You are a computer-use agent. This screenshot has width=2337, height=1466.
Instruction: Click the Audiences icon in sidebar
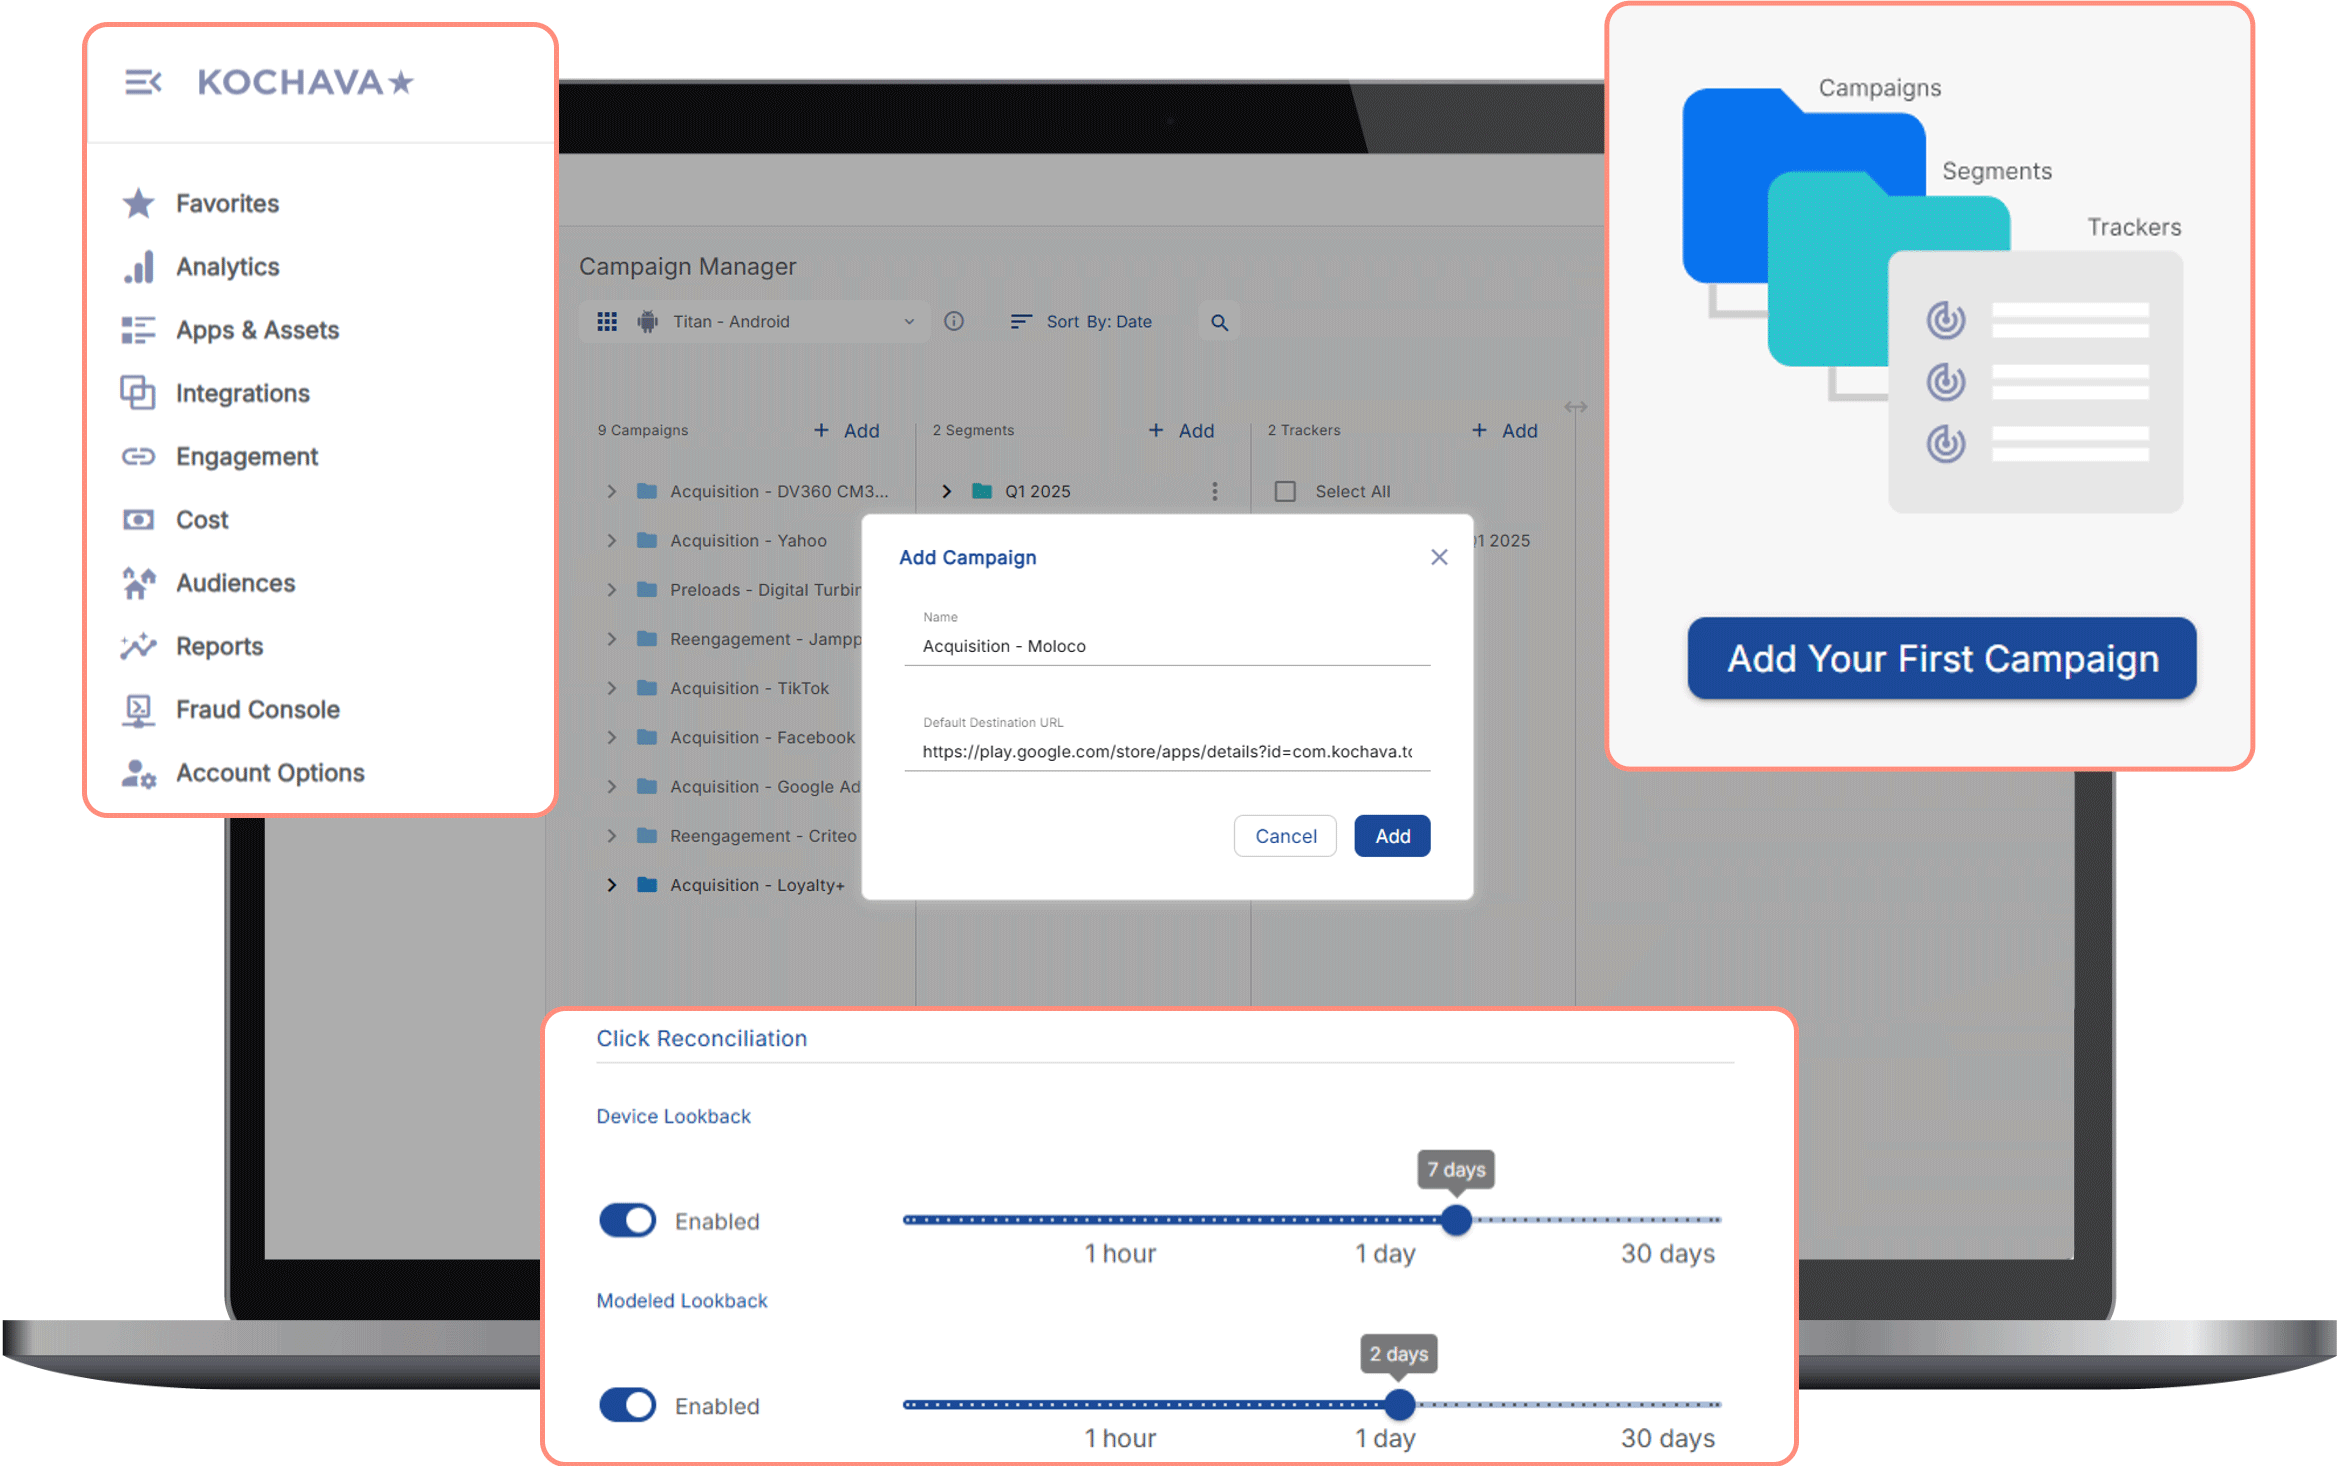(138, 583)
